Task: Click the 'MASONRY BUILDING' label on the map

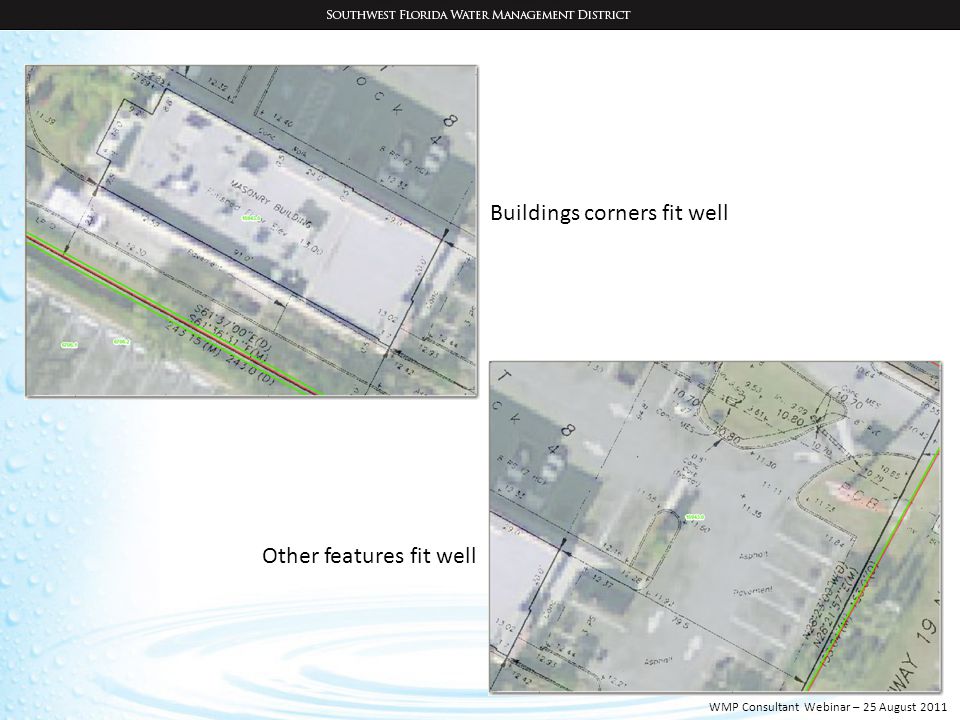Action: click(271, 204)
